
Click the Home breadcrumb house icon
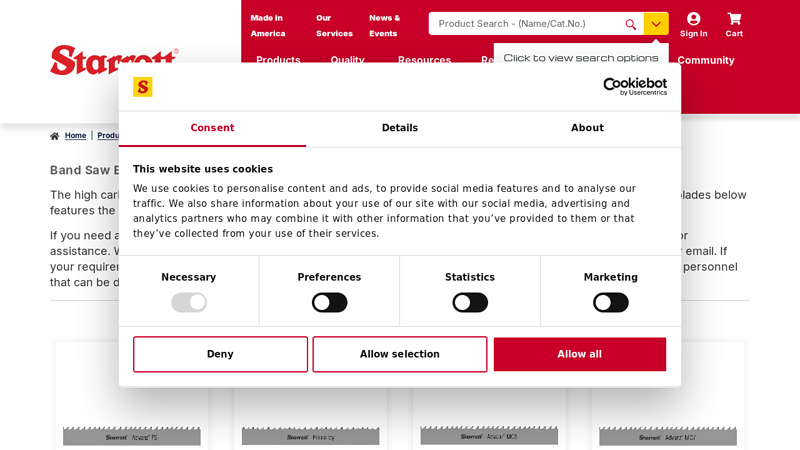click(x=55, y=136)
